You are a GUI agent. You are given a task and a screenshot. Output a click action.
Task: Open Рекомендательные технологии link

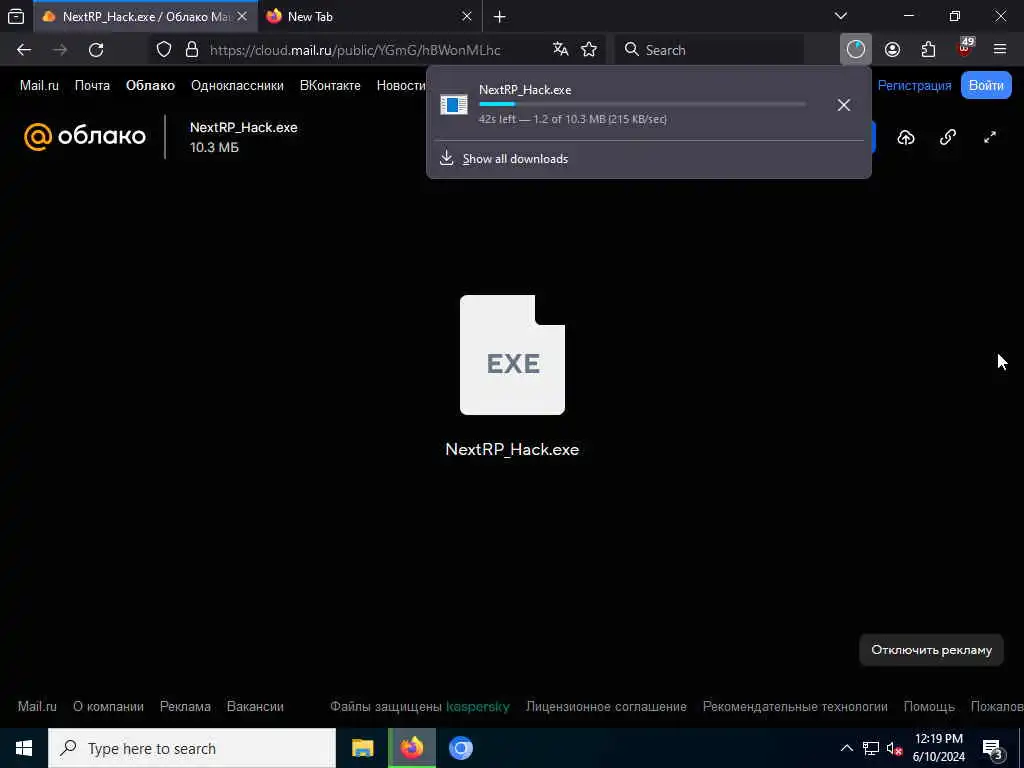795,707
